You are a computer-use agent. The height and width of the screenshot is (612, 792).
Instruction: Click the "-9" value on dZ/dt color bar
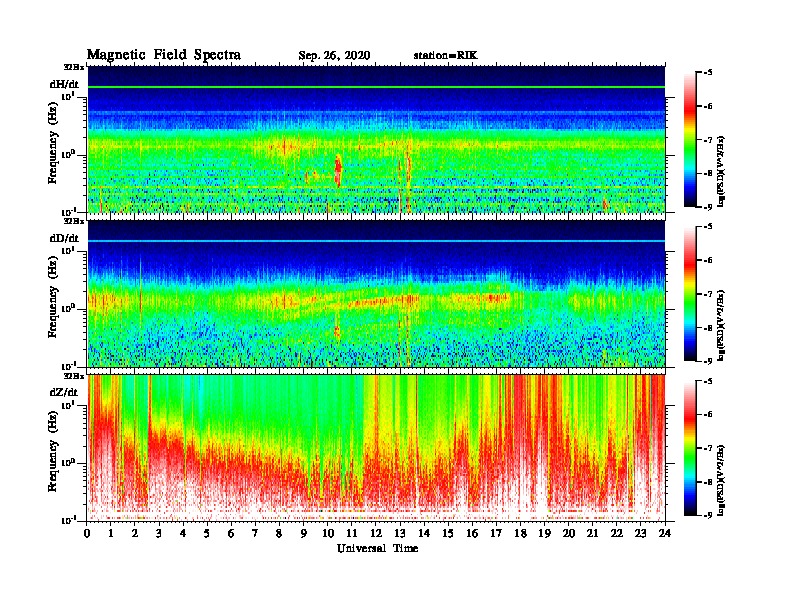coord(708,515)
